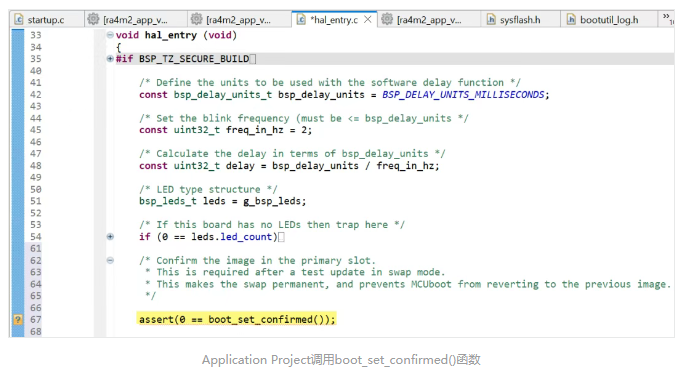The image size is (681, 379).
Task: Show the hidden editor tabs overflow list
Action: pyautogui.click(x=667, y=18)
